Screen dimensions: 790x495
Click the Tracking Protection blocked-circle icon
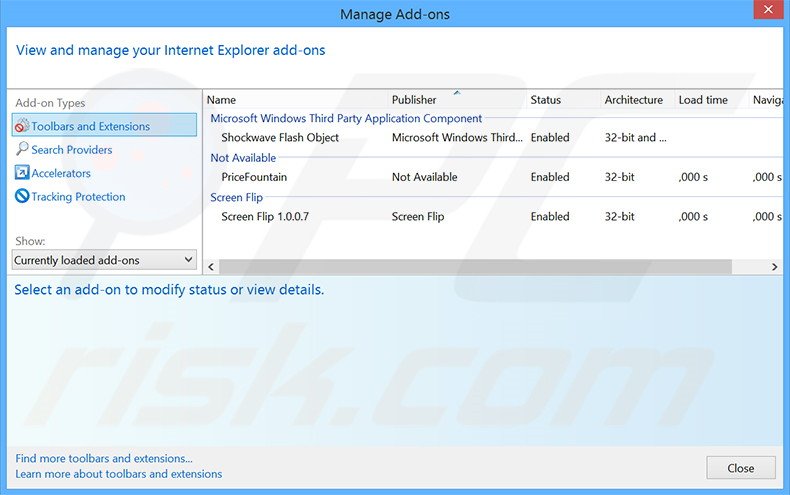(x=22, y=196)
